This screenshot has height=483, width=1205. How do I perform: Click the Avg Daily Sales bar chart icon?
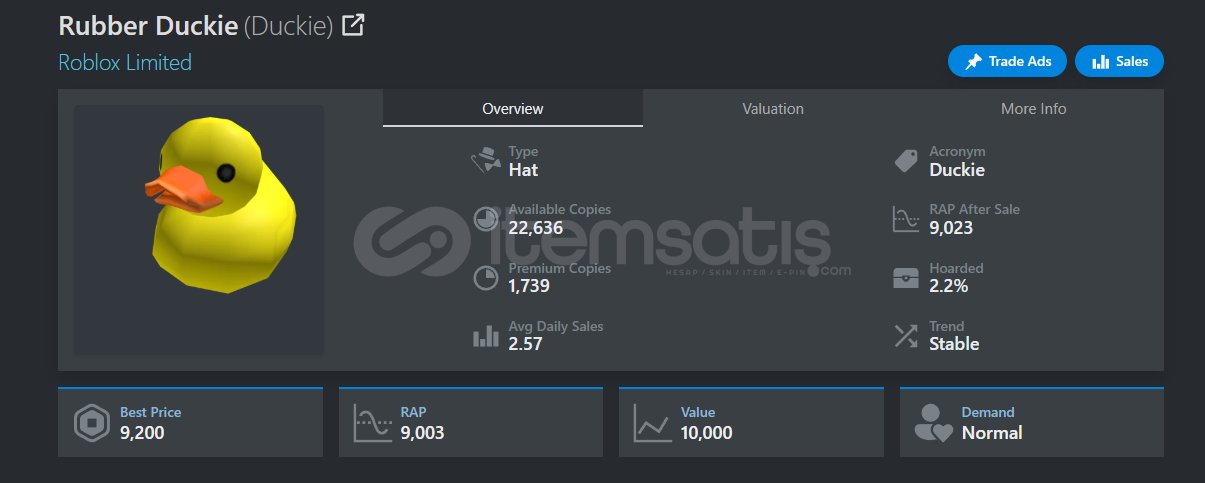click(x=486, y=336)
